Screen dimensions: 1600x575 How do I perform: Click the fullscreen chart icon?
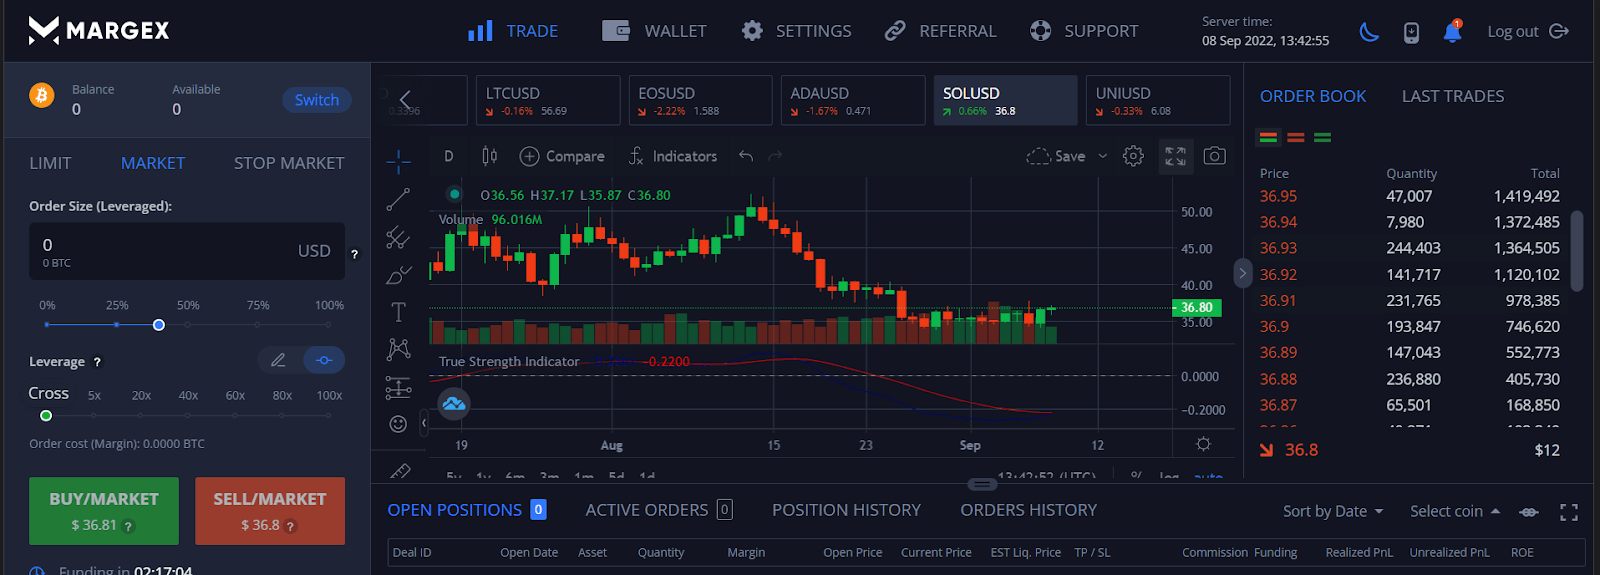[1175, 156]
